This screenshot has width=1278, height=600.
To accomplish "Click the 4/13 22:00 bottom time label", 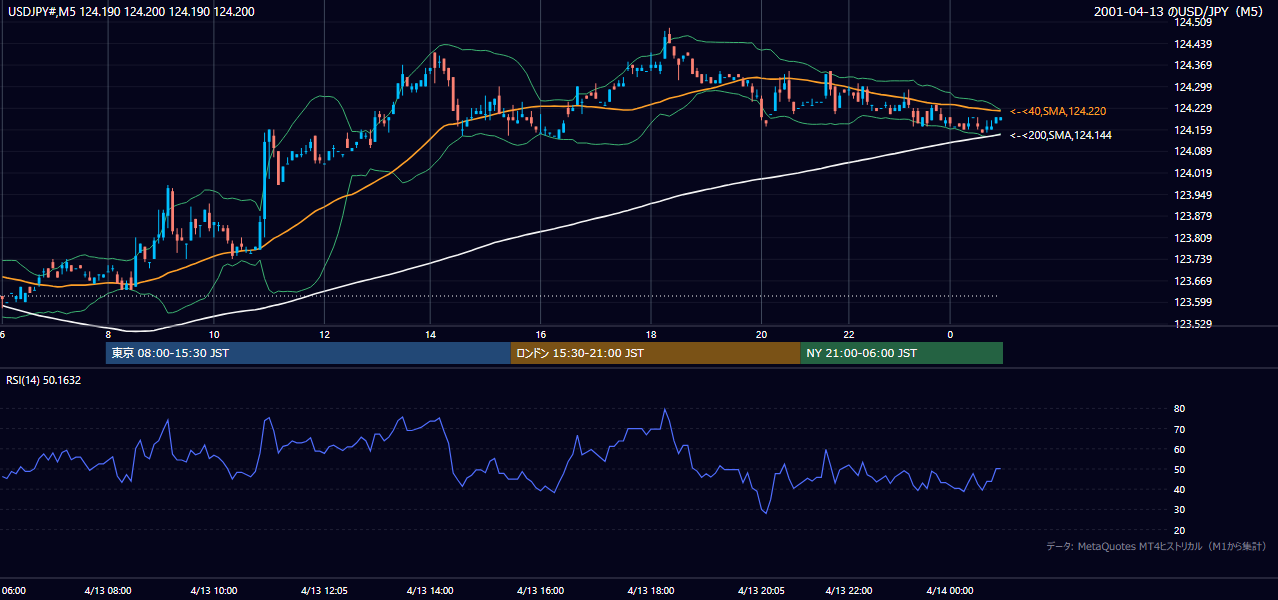I will 848,591.
